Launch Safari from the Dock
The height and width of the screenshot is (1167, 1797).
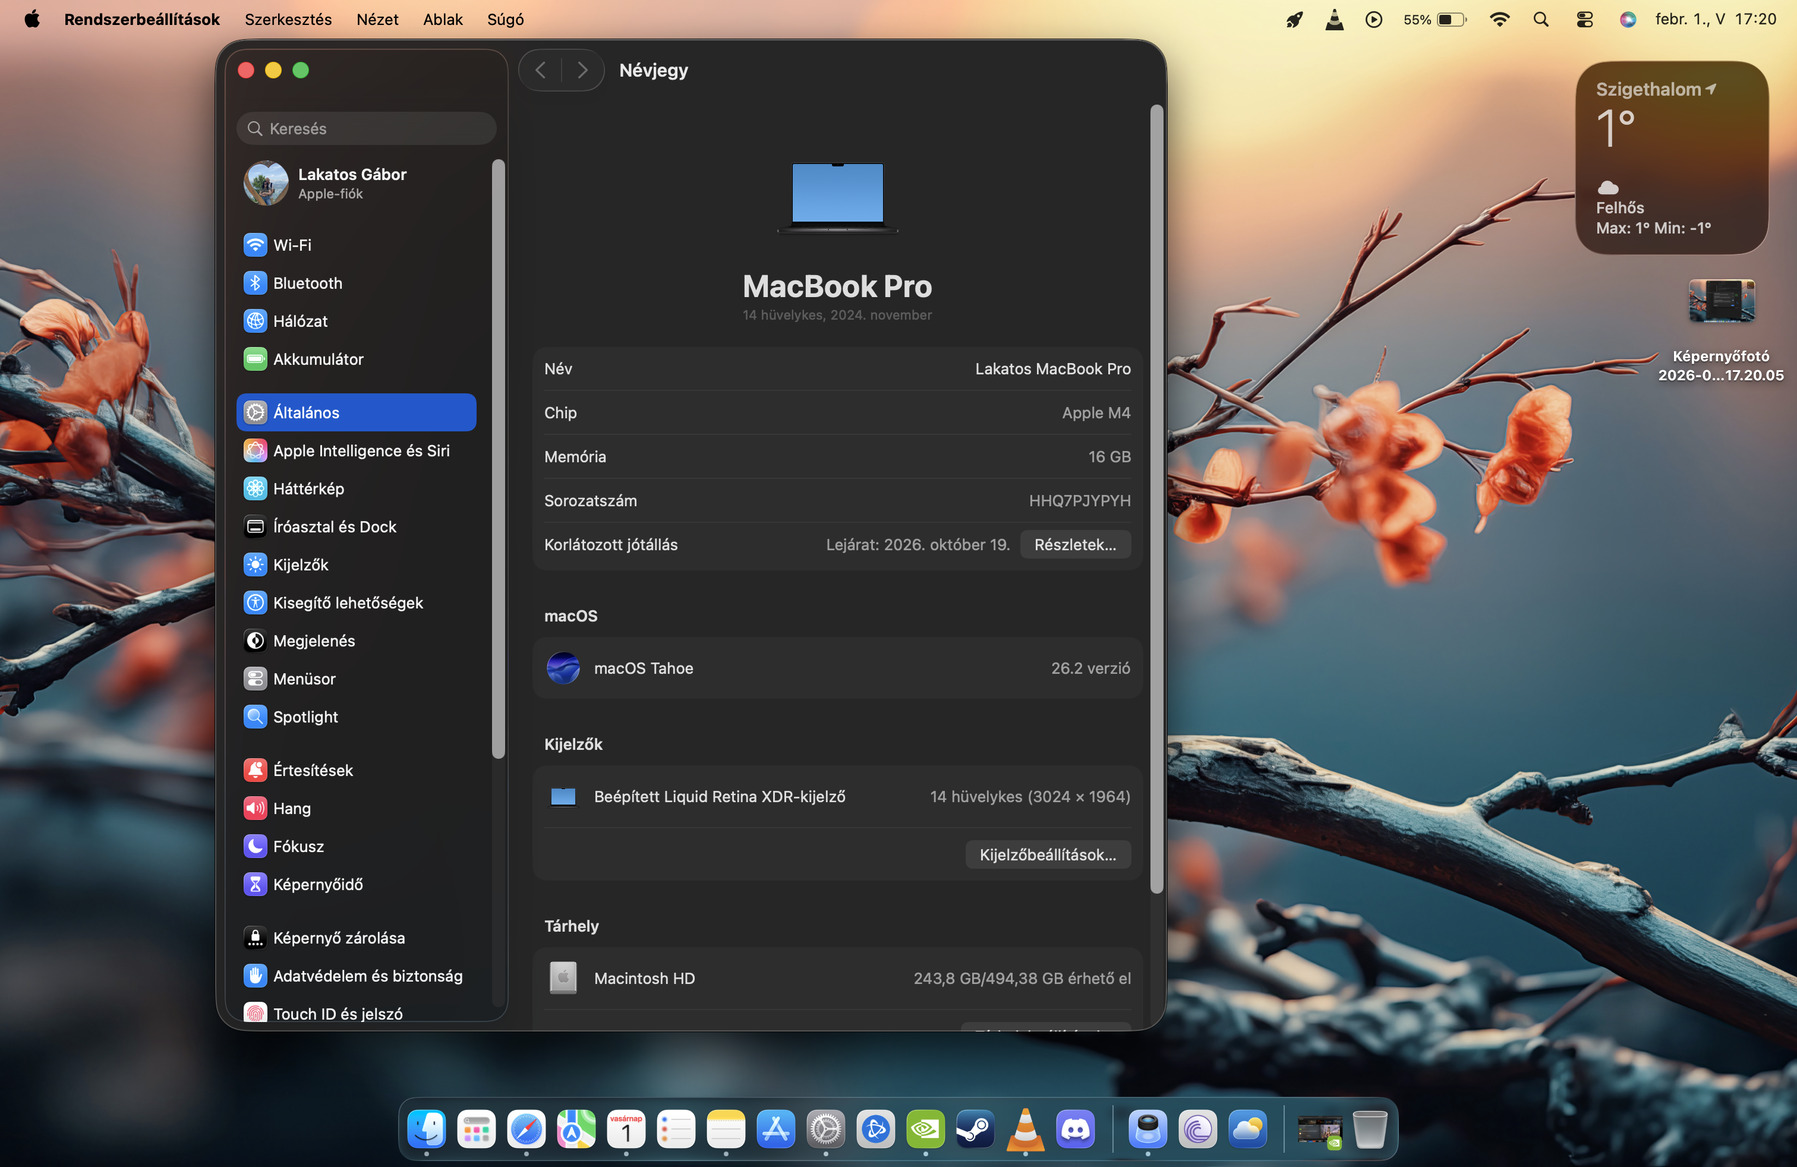coord(526,1129)
